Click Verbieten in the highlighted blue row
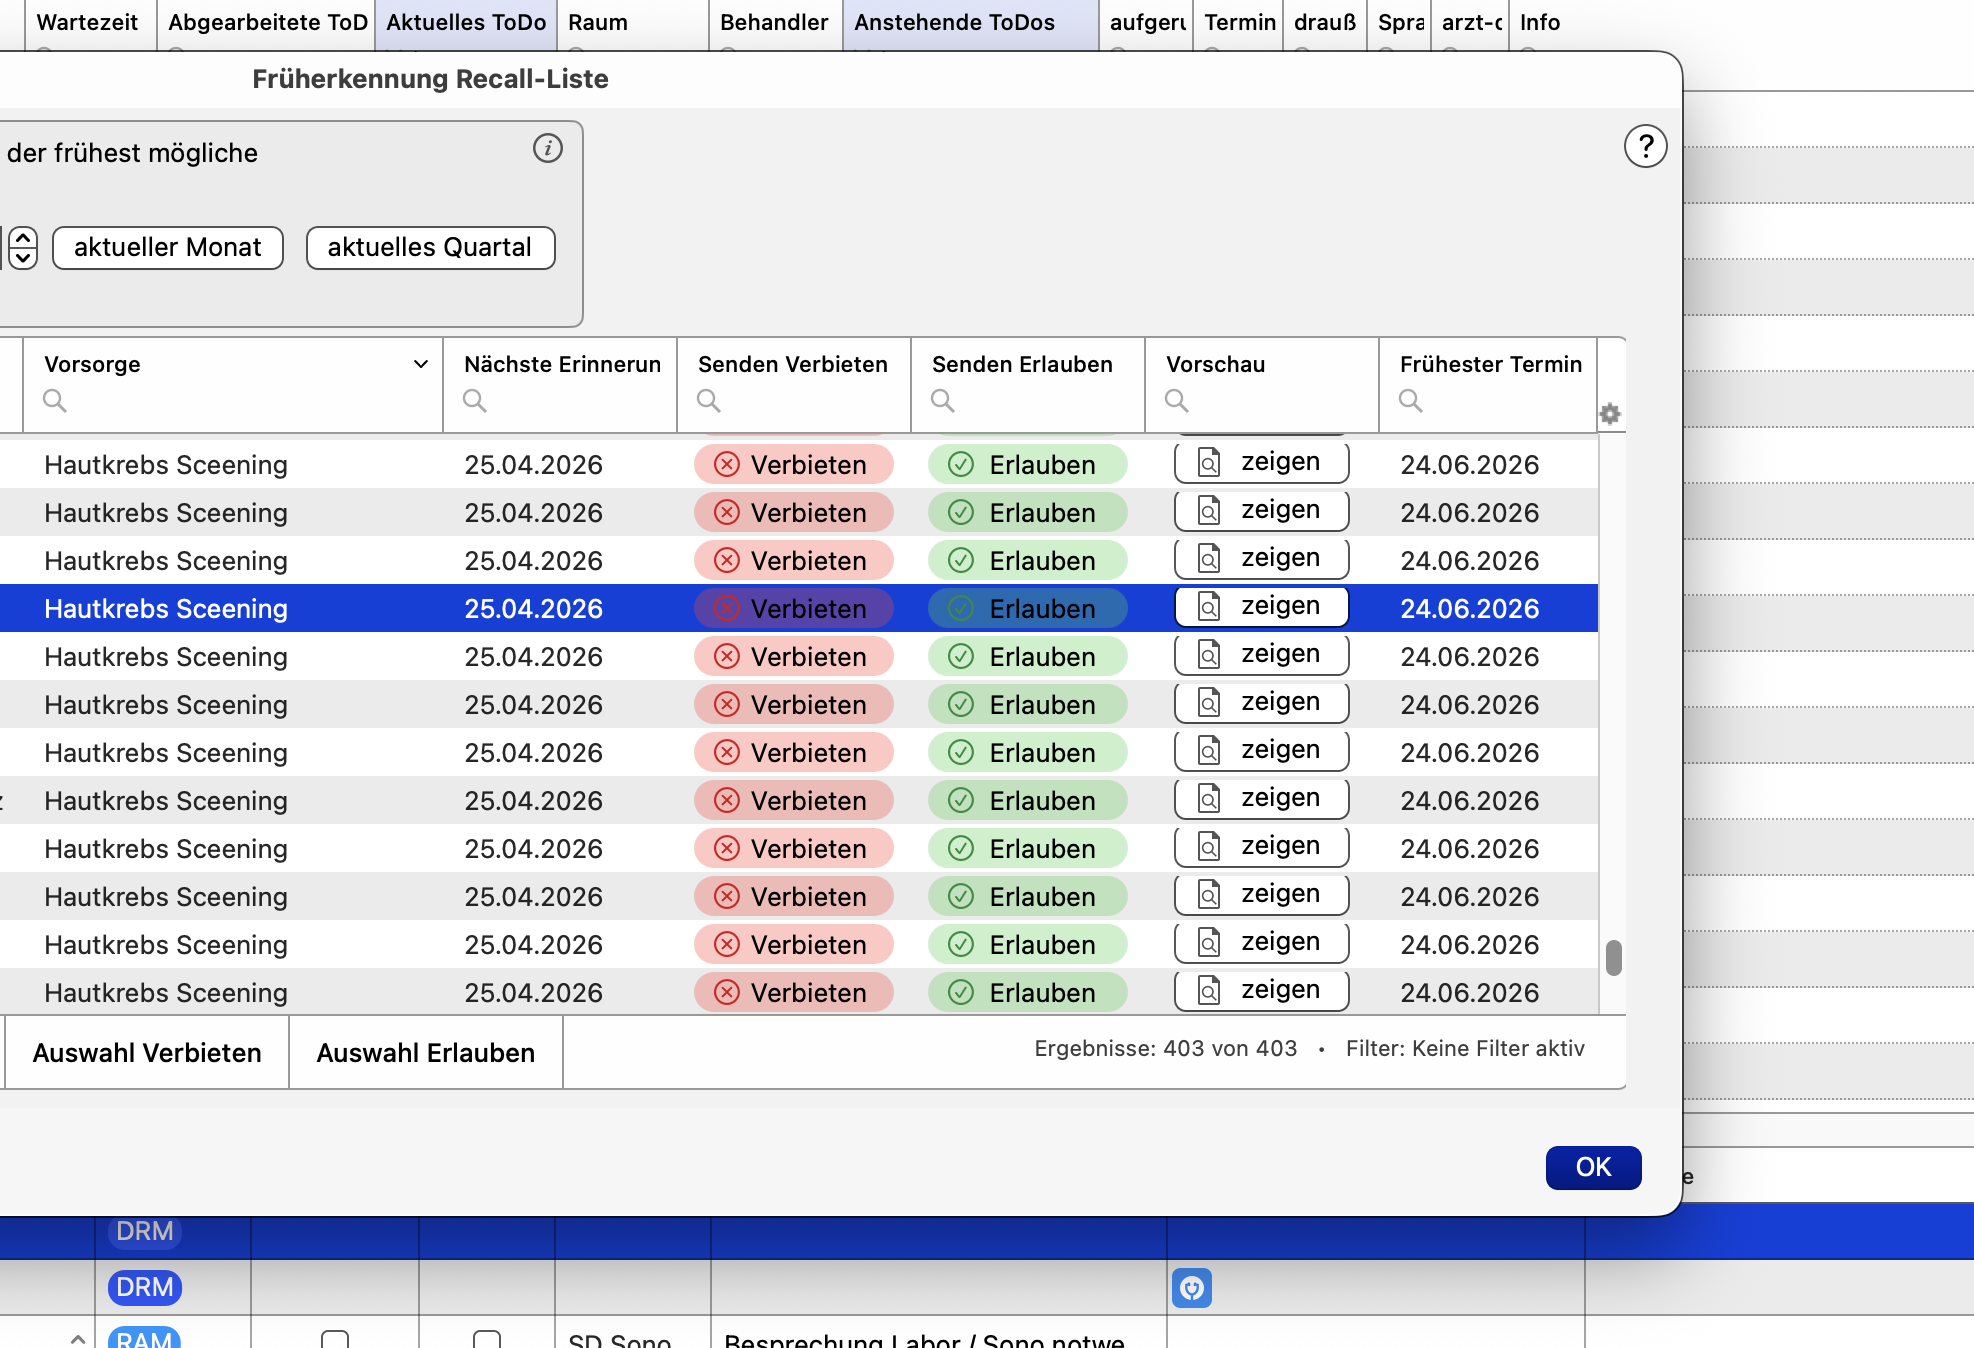Image resolution: width=1974 pixels, height=1348 pixels. pos(794,608)
